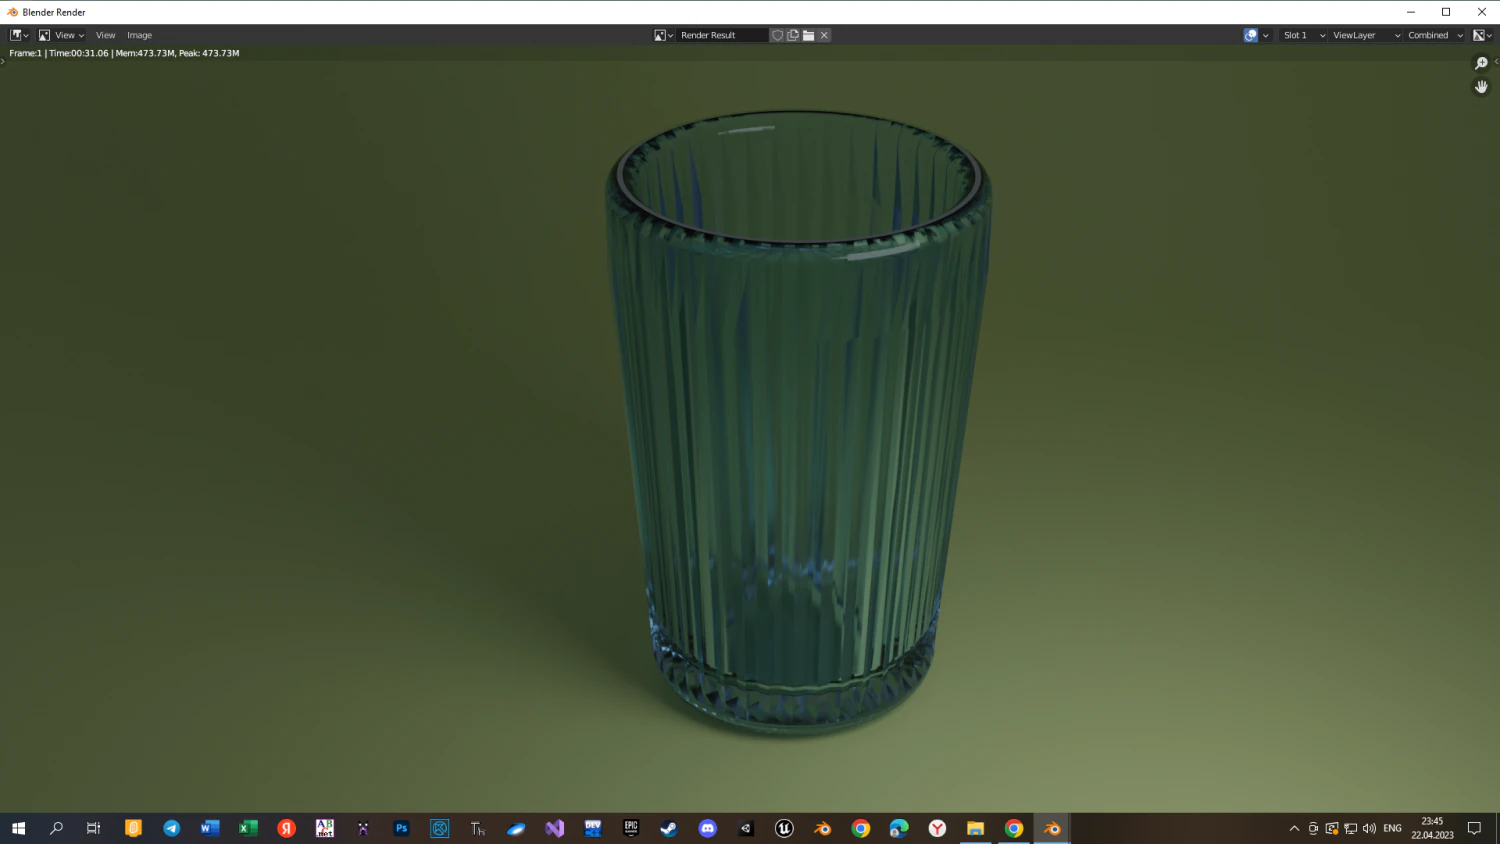Screen dimensions: 1500x844
Task: Open Steam from taskbar
Action: [669, 828]
